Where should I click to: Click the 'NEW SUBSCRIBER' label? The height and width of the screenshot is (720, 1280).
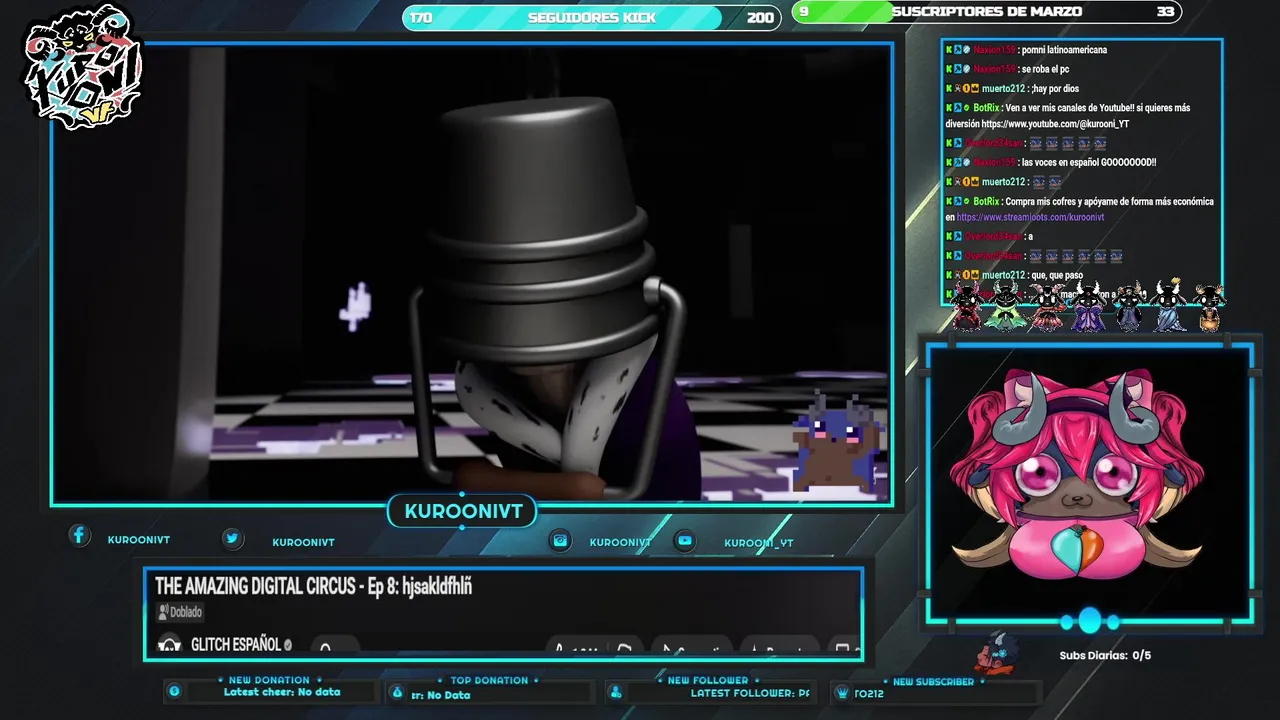pos(933,682)
